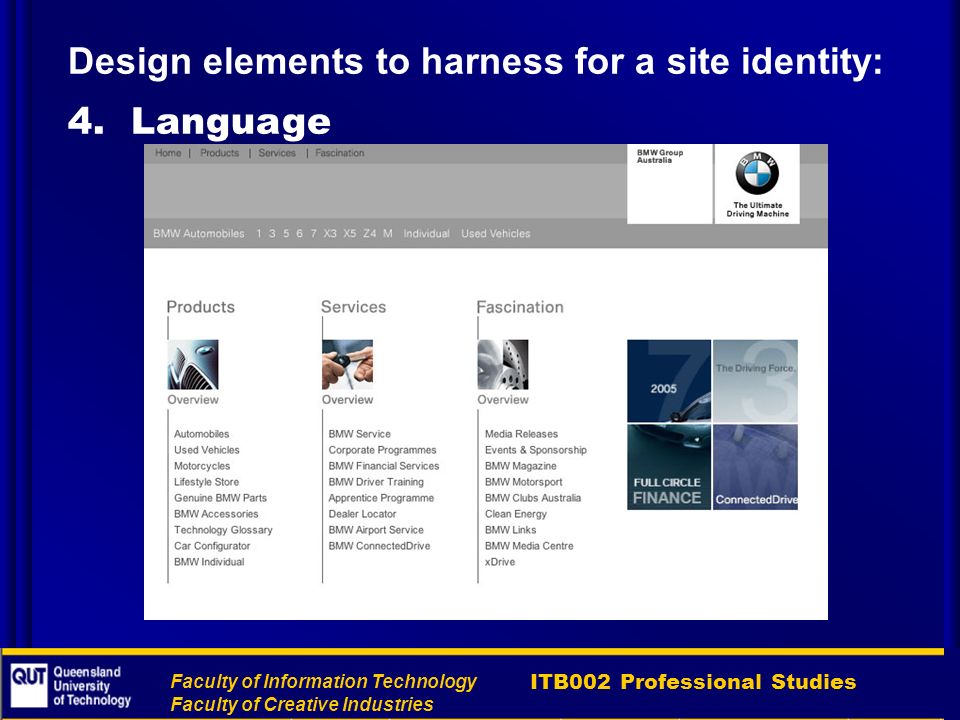Visit the Lifestyle Store link
Viewport: 960px width, 720px height.
206,482
